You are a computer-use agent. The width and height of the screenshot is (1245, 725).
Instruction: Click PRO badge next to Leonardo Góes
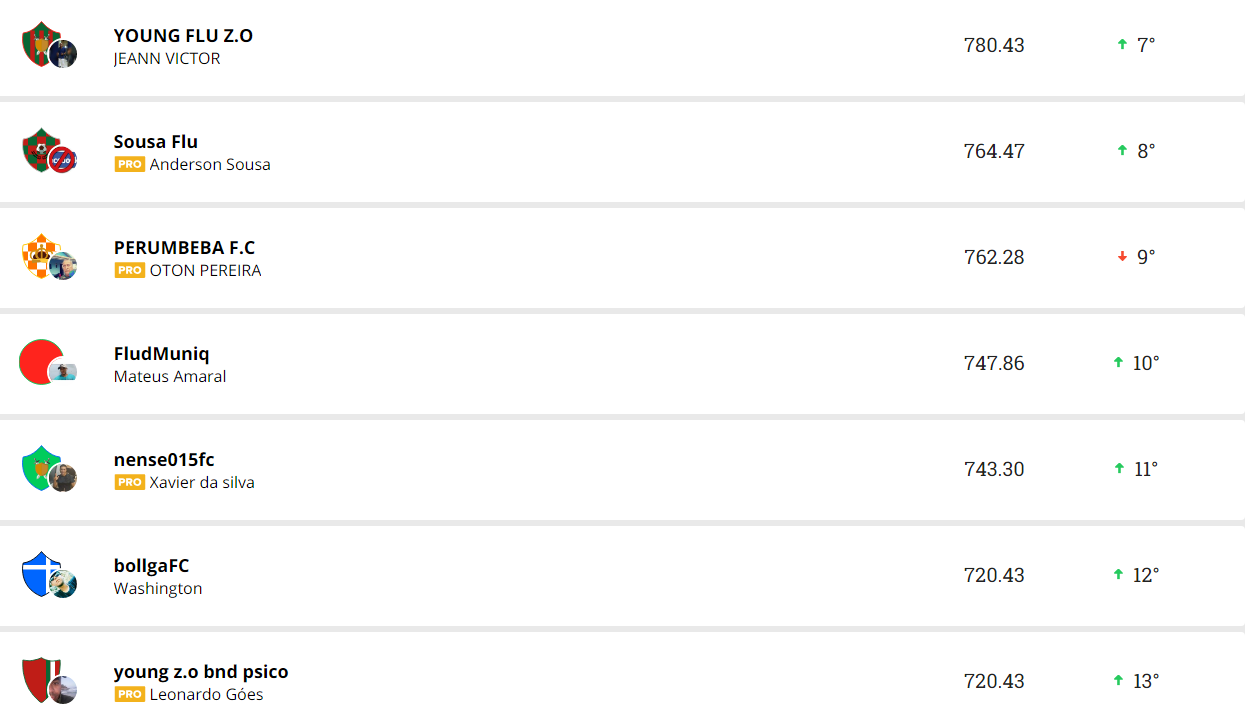pyautogui.click(x=129, y=694)
